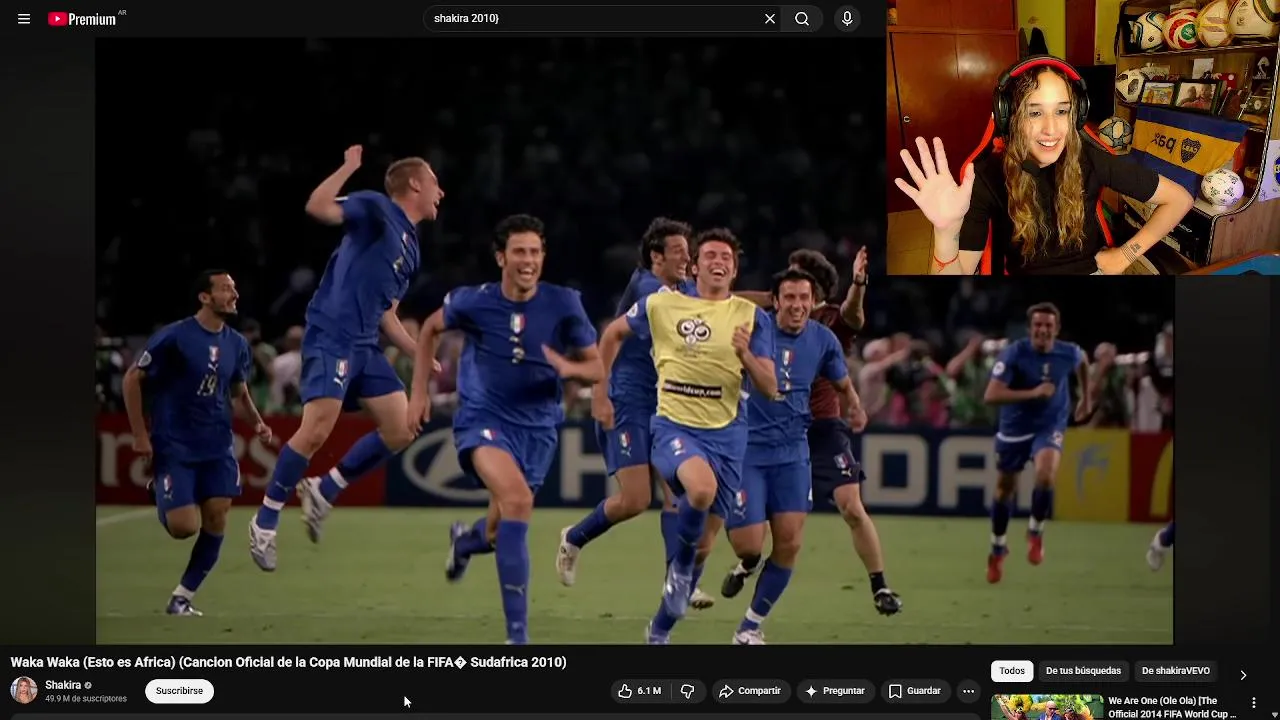
Task: Select the Todos filter chip
Action: (1012, 671)
